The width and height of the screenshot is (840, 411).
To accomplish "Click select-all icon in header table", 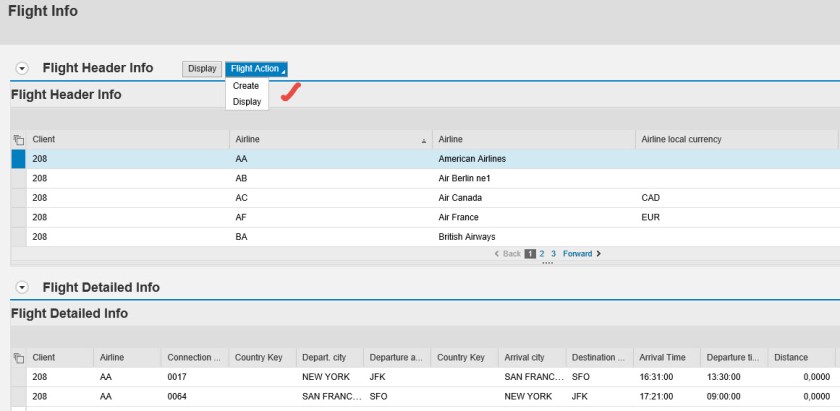I will pyautogui.click(x=18, y=140).
